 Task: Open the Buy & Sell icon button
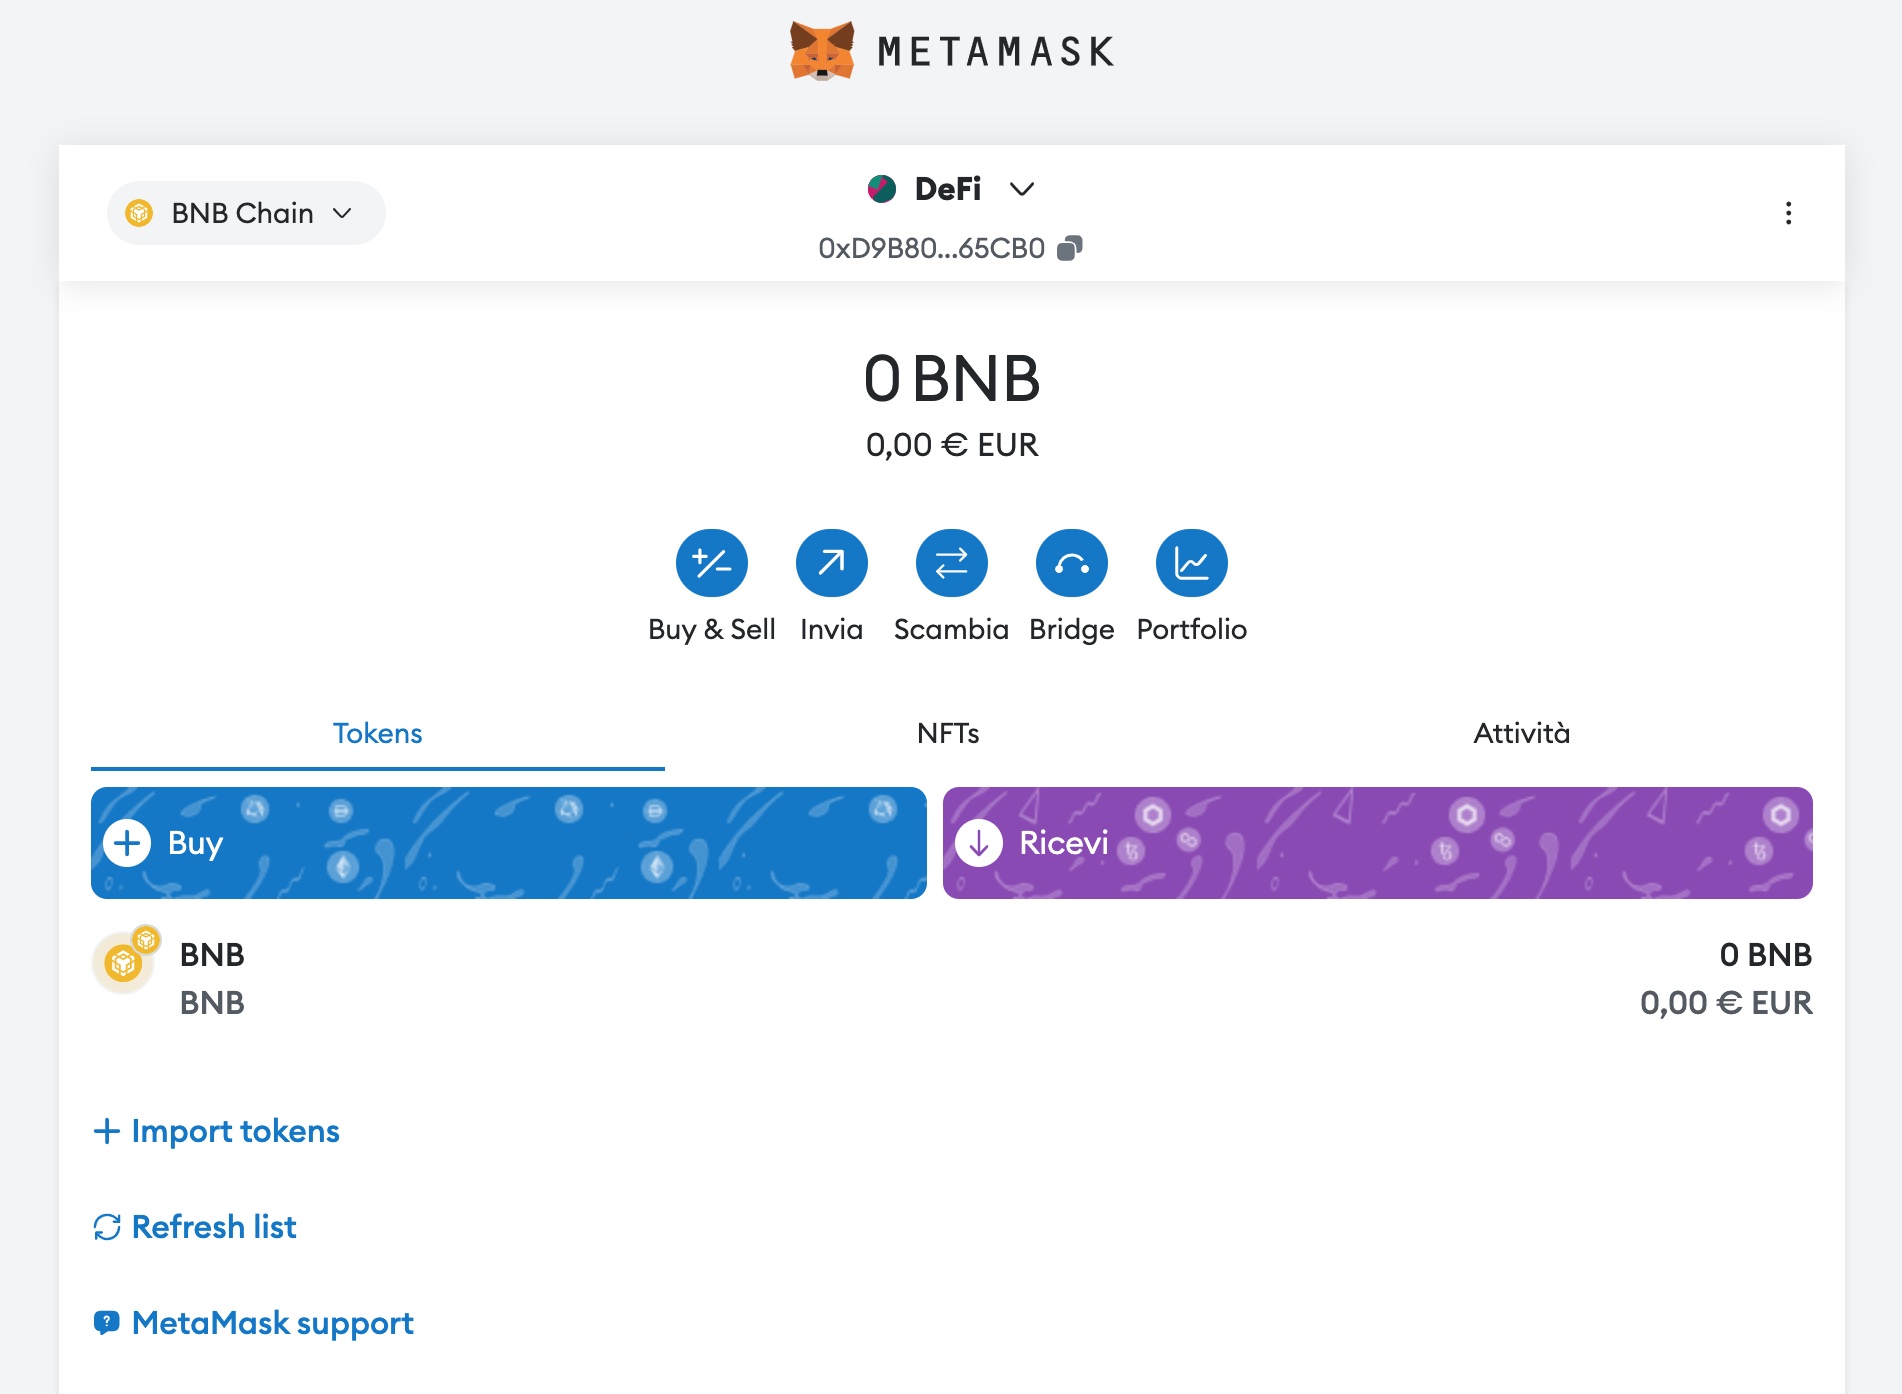(712, 563)
